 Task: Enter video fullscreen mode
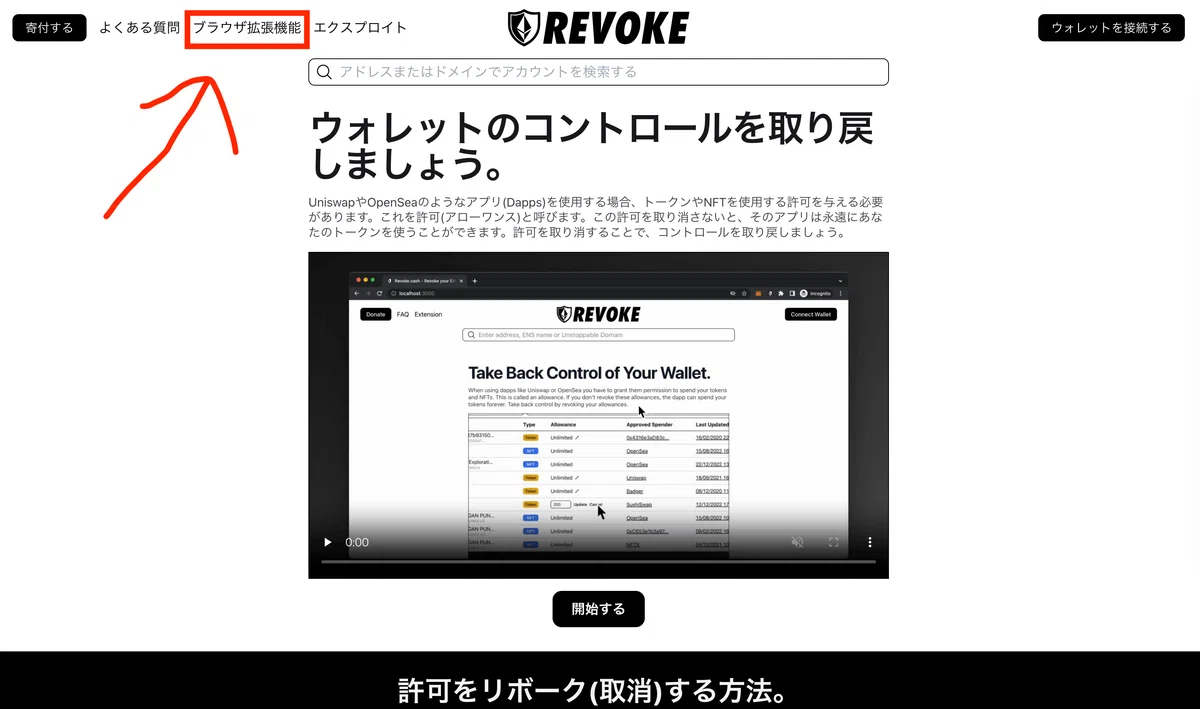[x=833, y=542]
